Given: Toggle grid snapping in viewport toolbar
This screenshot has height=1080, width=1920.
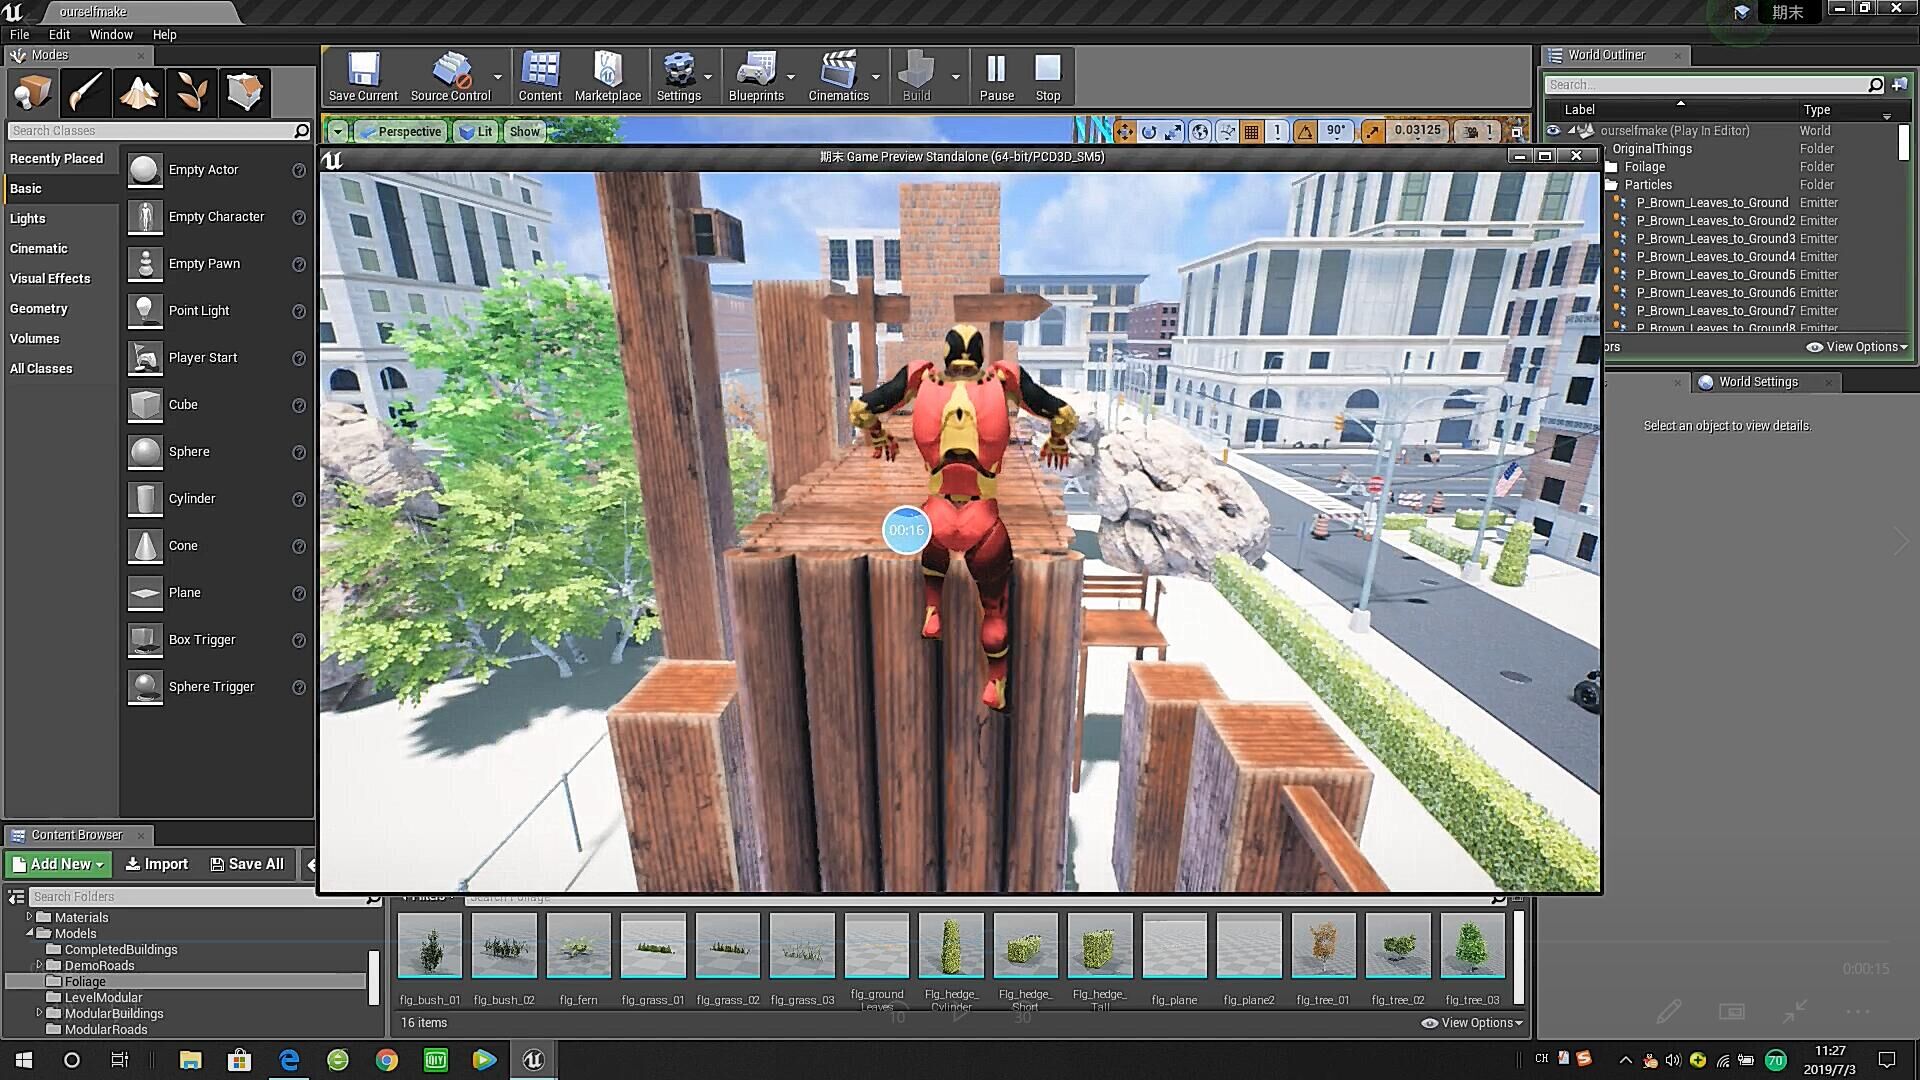Looking at the screenshot, I should pos(1251,131).
